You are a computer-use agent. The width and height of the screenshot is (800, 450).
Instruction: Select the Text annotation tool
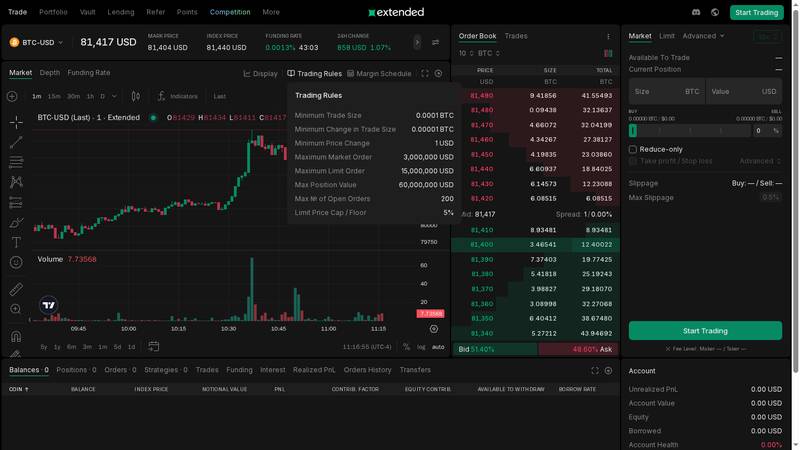16,242
